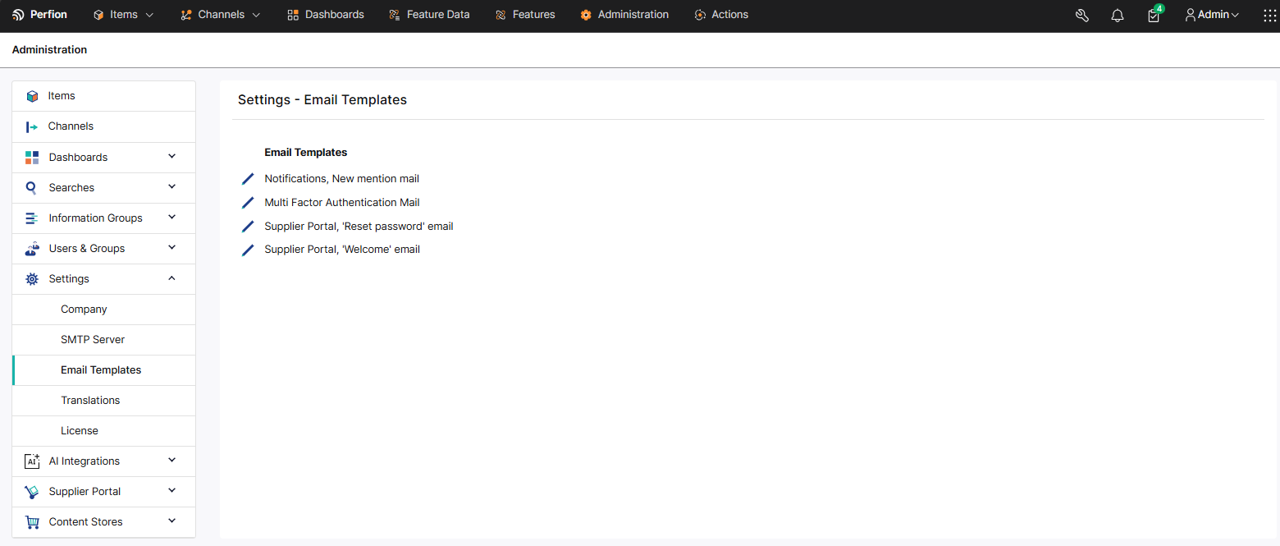This screenshot has width=1280, height=546.
Task: Expand the Dashboards section chevron
Action: (x=172, y=157)
